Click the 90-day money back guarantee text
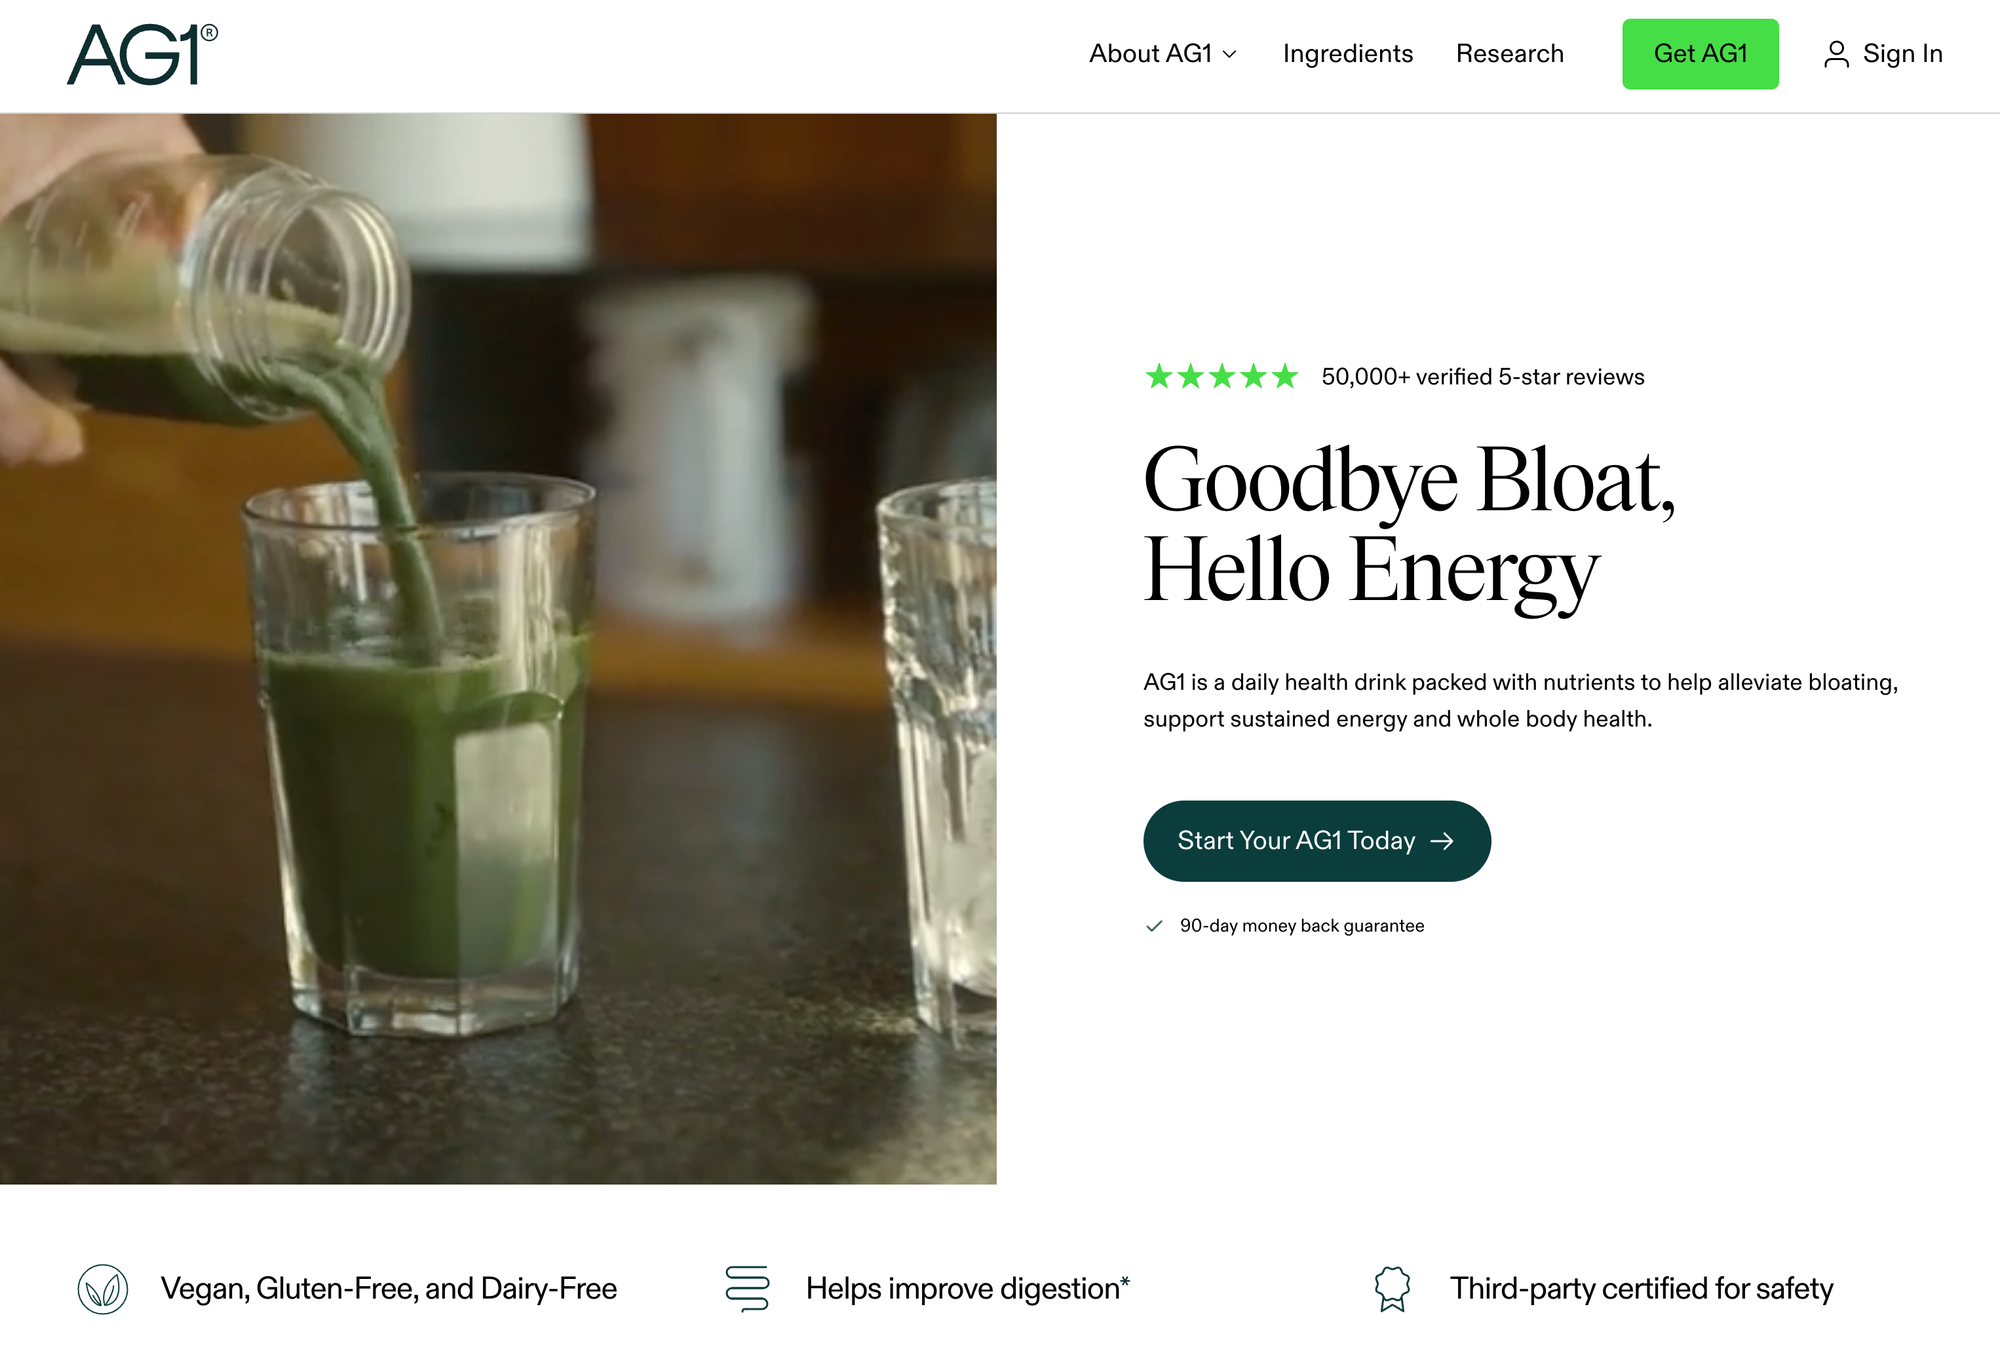This screenshot has height=1356, width=2000. 1302,926
